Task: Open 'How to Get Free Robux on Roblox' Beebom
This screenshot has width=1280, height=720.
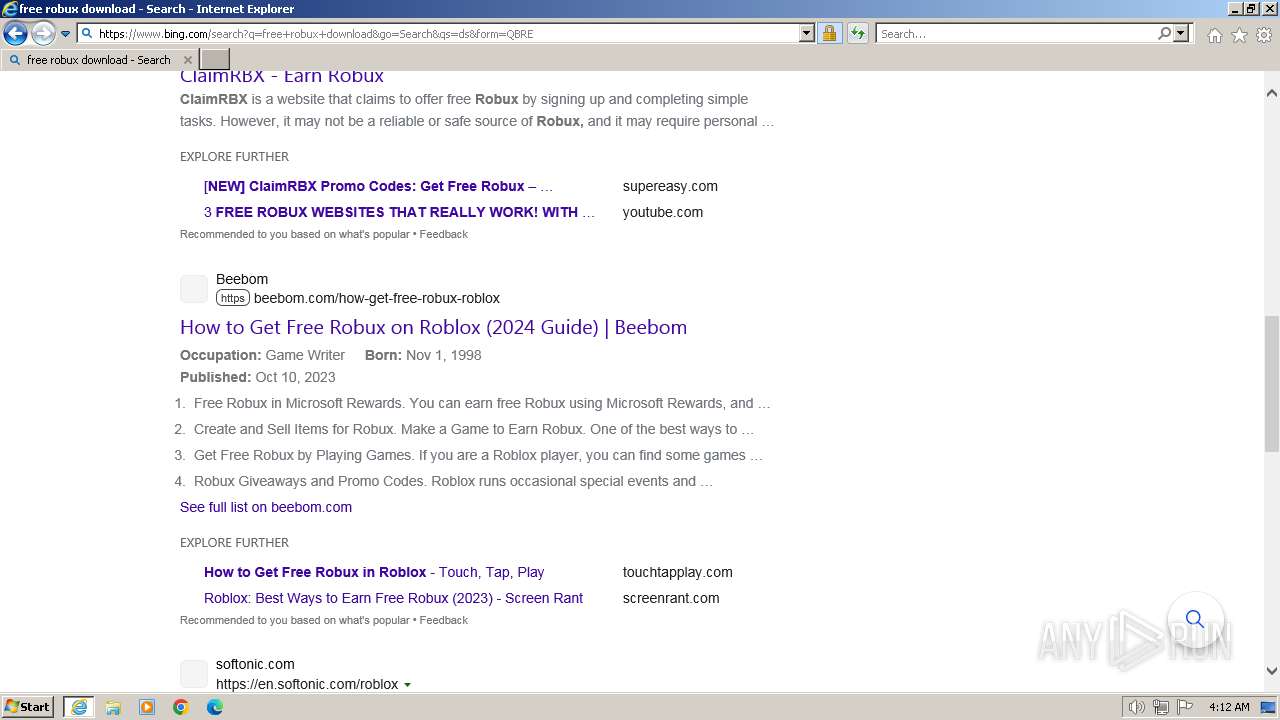Action: tap(433, 327)
